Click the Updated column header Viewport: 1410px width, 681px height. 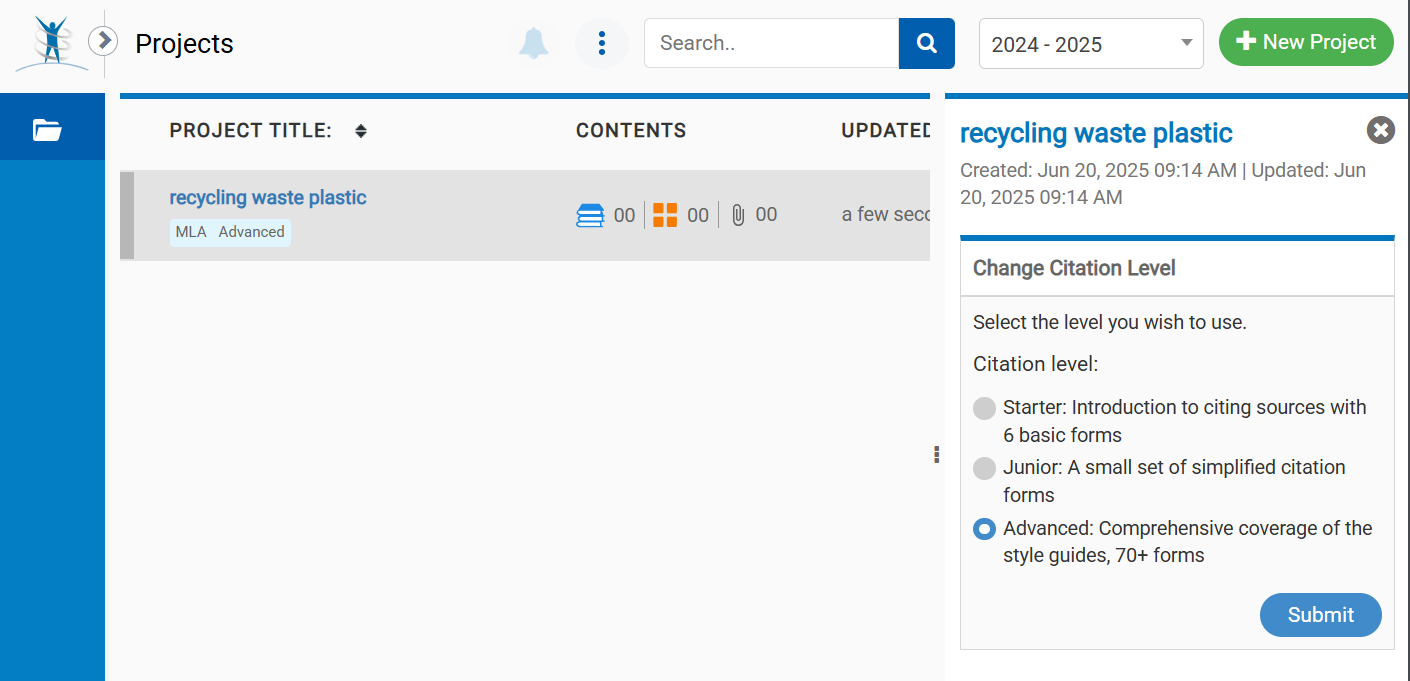click(x=886, y=131)
